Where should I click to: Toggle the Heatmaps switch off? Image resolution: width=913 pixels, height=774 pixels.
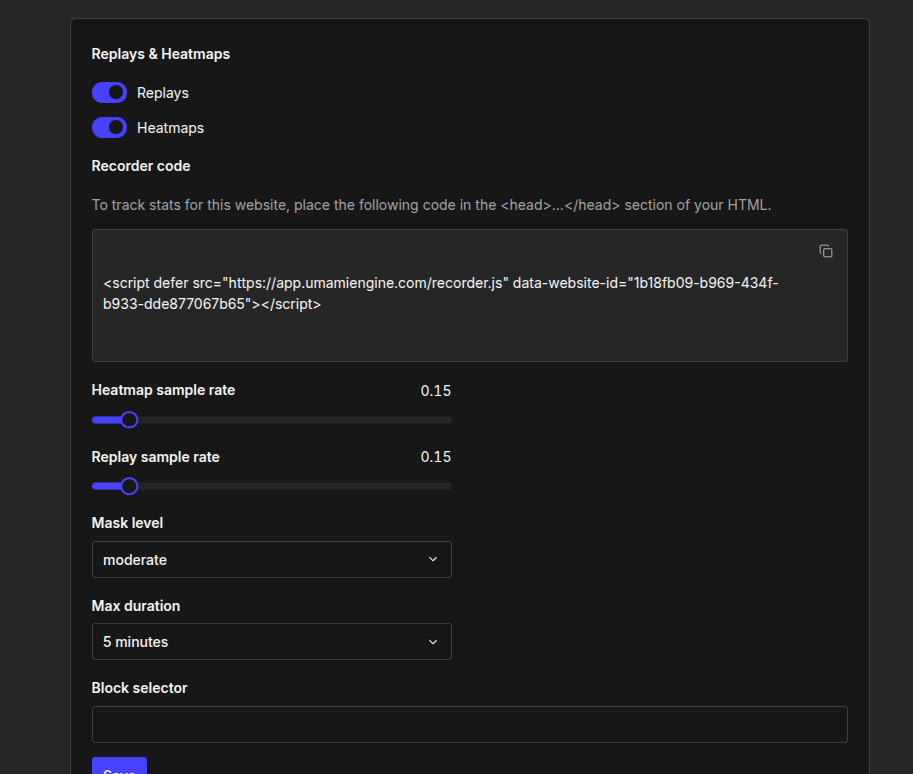point(109,128)
